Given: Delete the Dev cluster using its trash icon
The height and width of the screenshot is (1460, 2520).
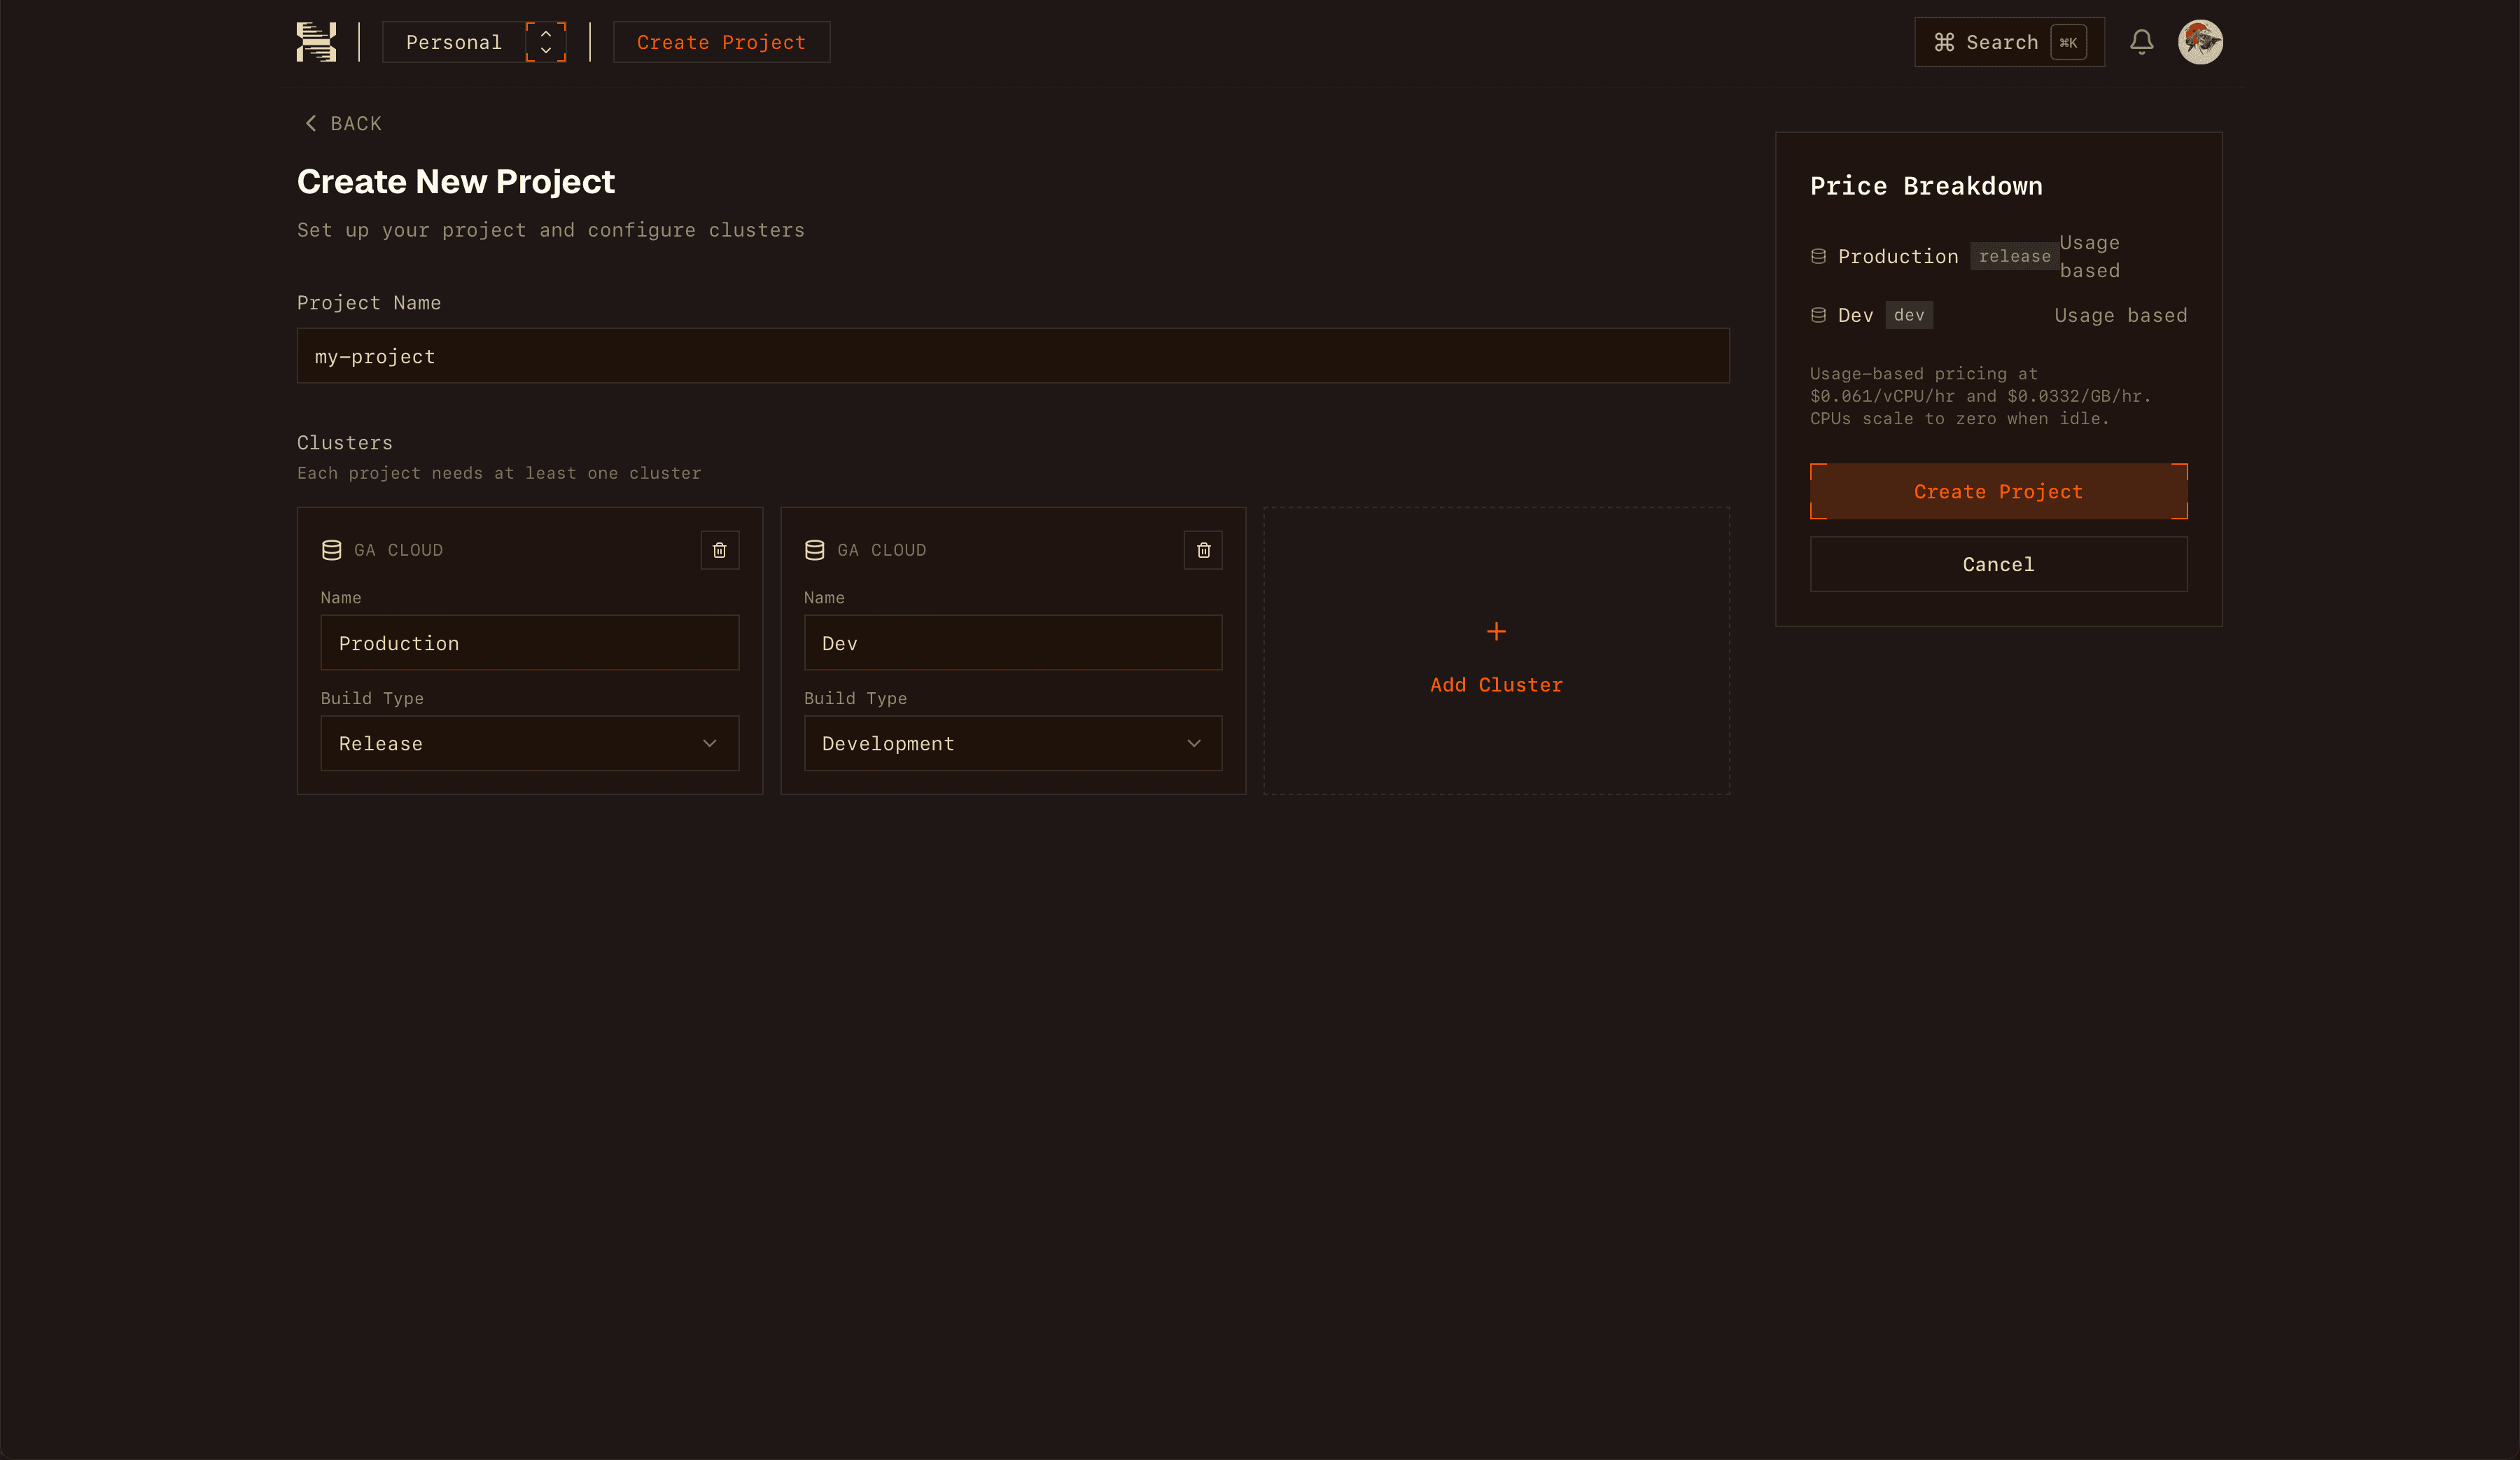Looking at the screenshot, I should pyautogui.click(x=1203, y=549).
